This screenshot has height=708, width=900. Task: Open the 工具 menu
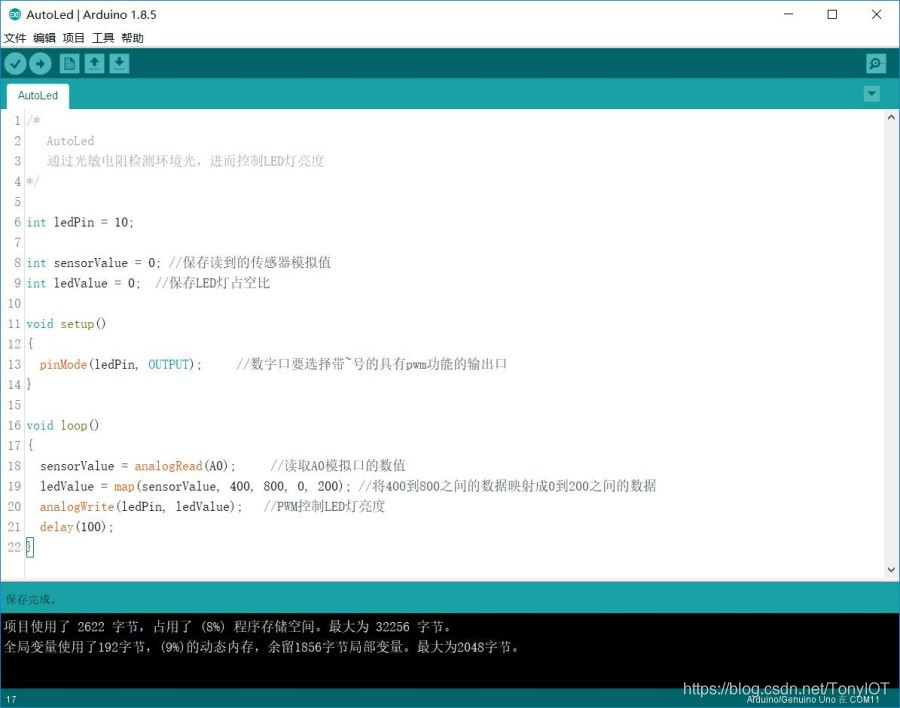(103, 38)
